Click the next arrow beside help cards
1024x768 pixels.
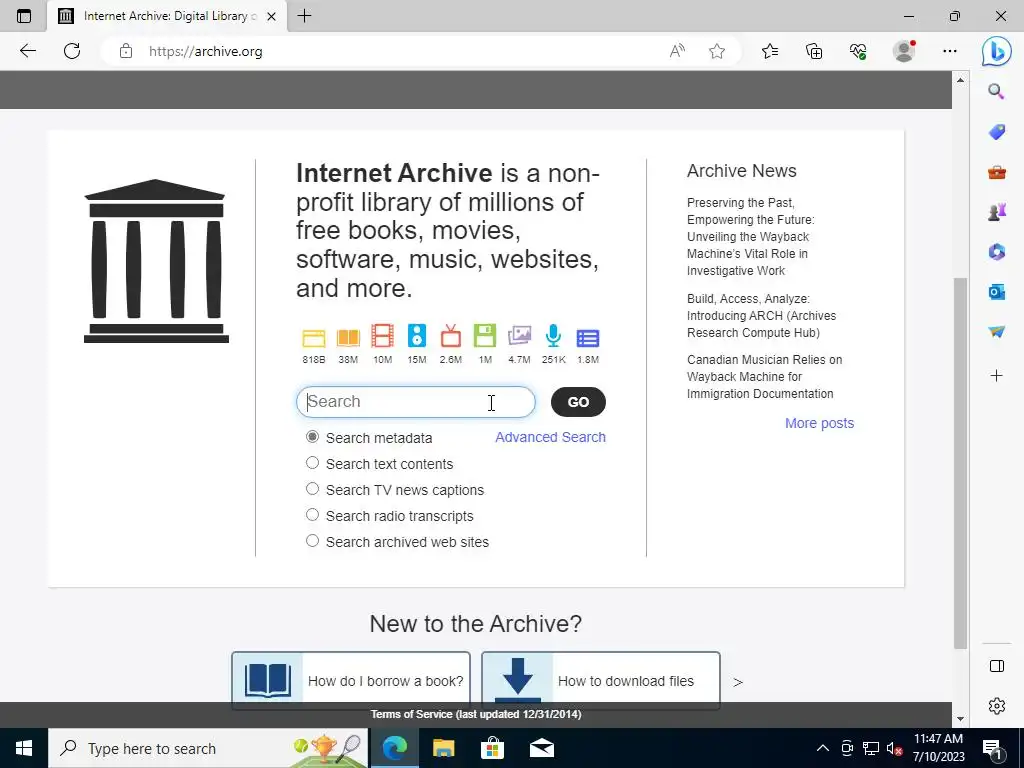[738, 682]
